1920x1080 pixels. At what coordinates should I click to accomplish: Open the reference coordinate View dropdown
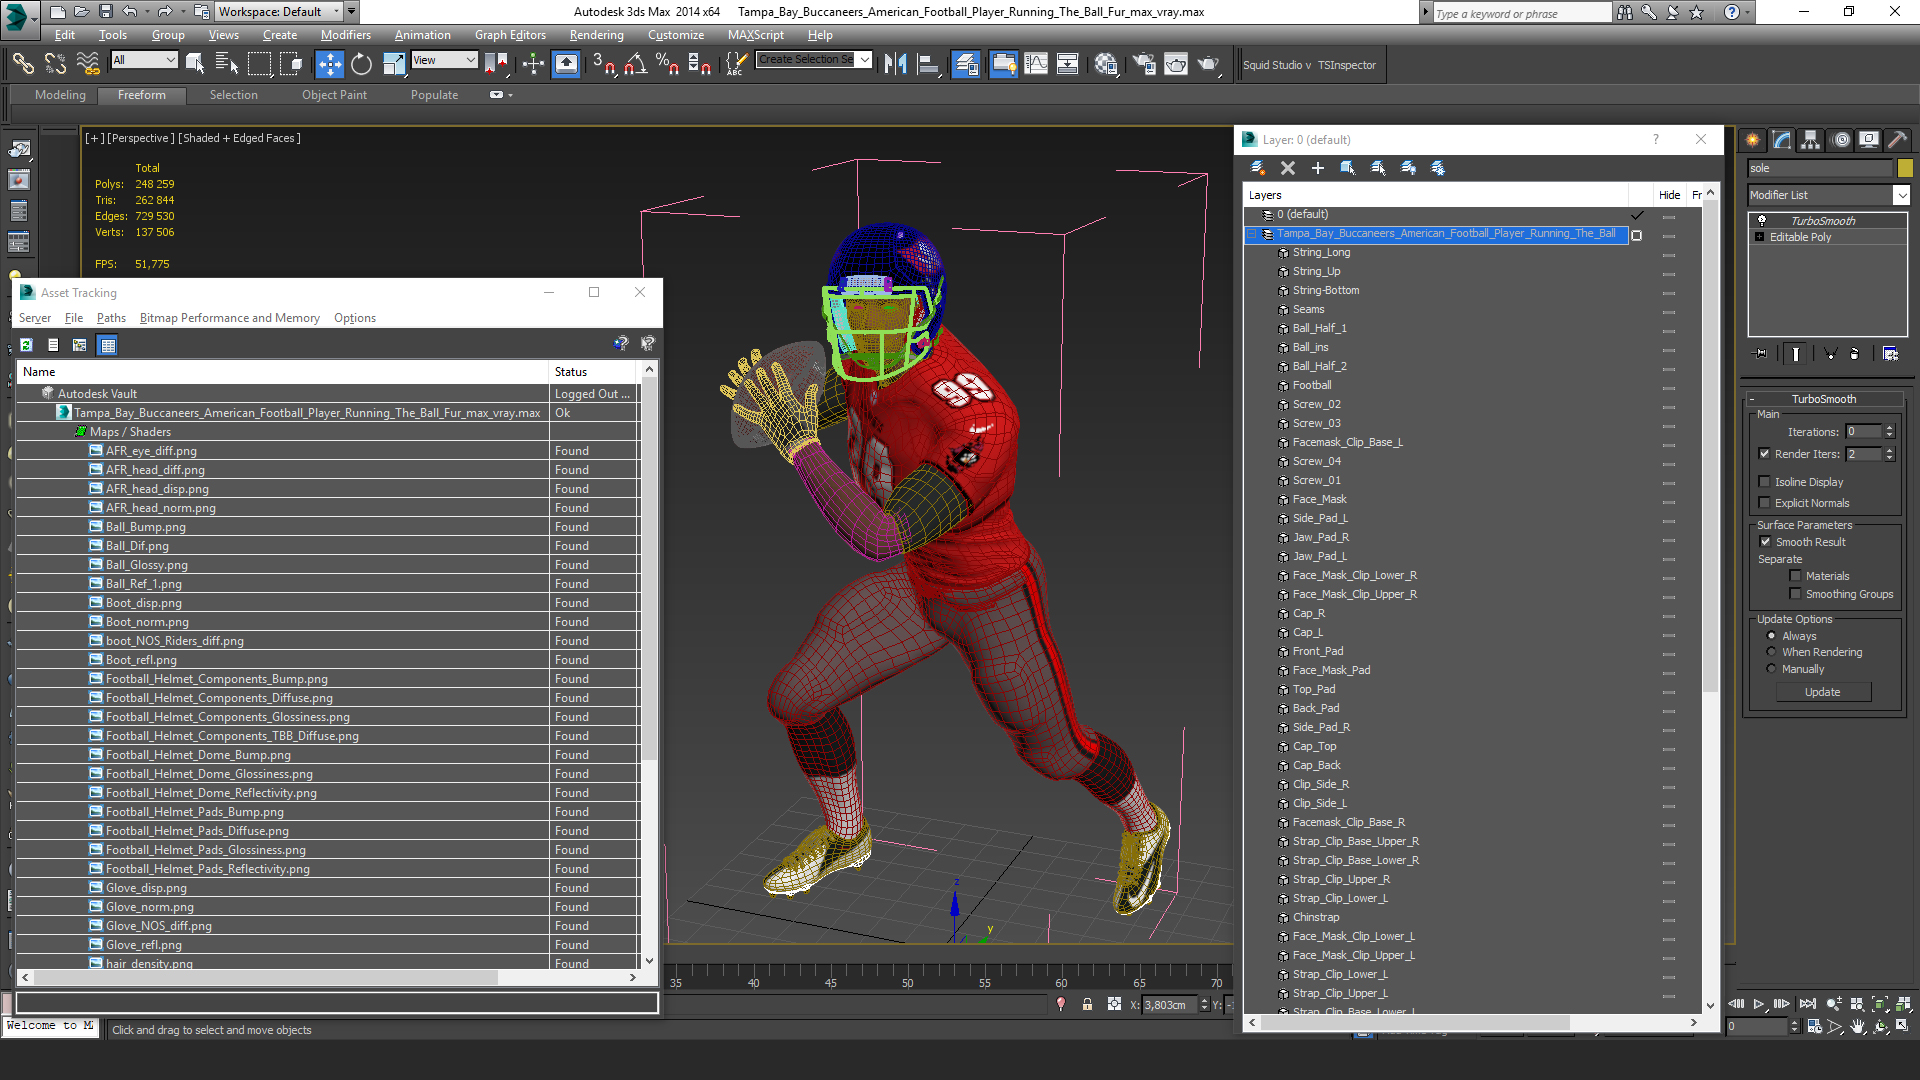coord(444,60)
